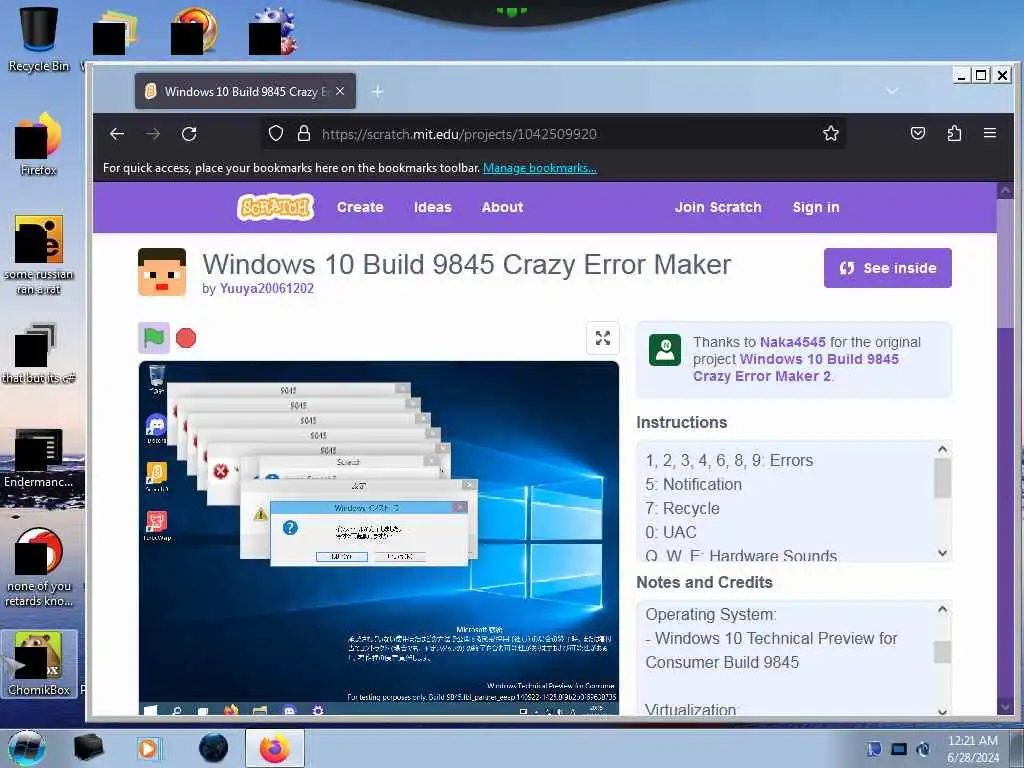
Task: Click the 'Instructions' heading
Action: click(681, 423)
